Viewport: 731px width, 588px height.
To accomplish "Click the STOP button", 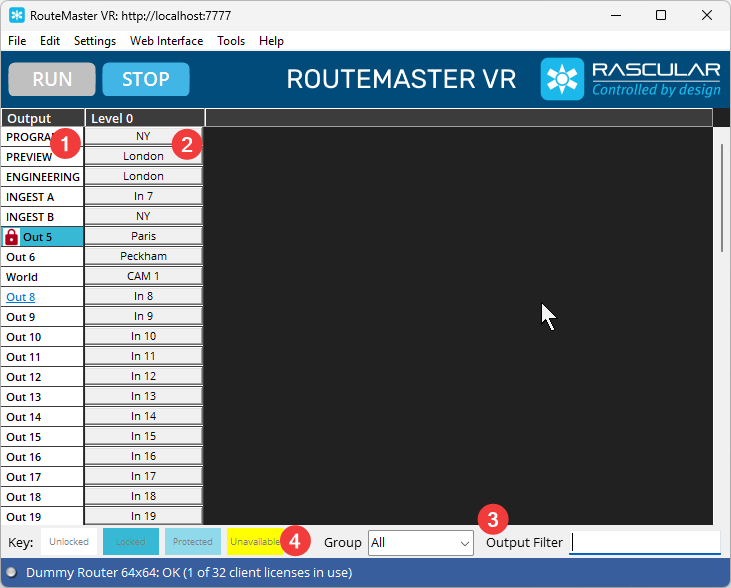I will point(146,79).
